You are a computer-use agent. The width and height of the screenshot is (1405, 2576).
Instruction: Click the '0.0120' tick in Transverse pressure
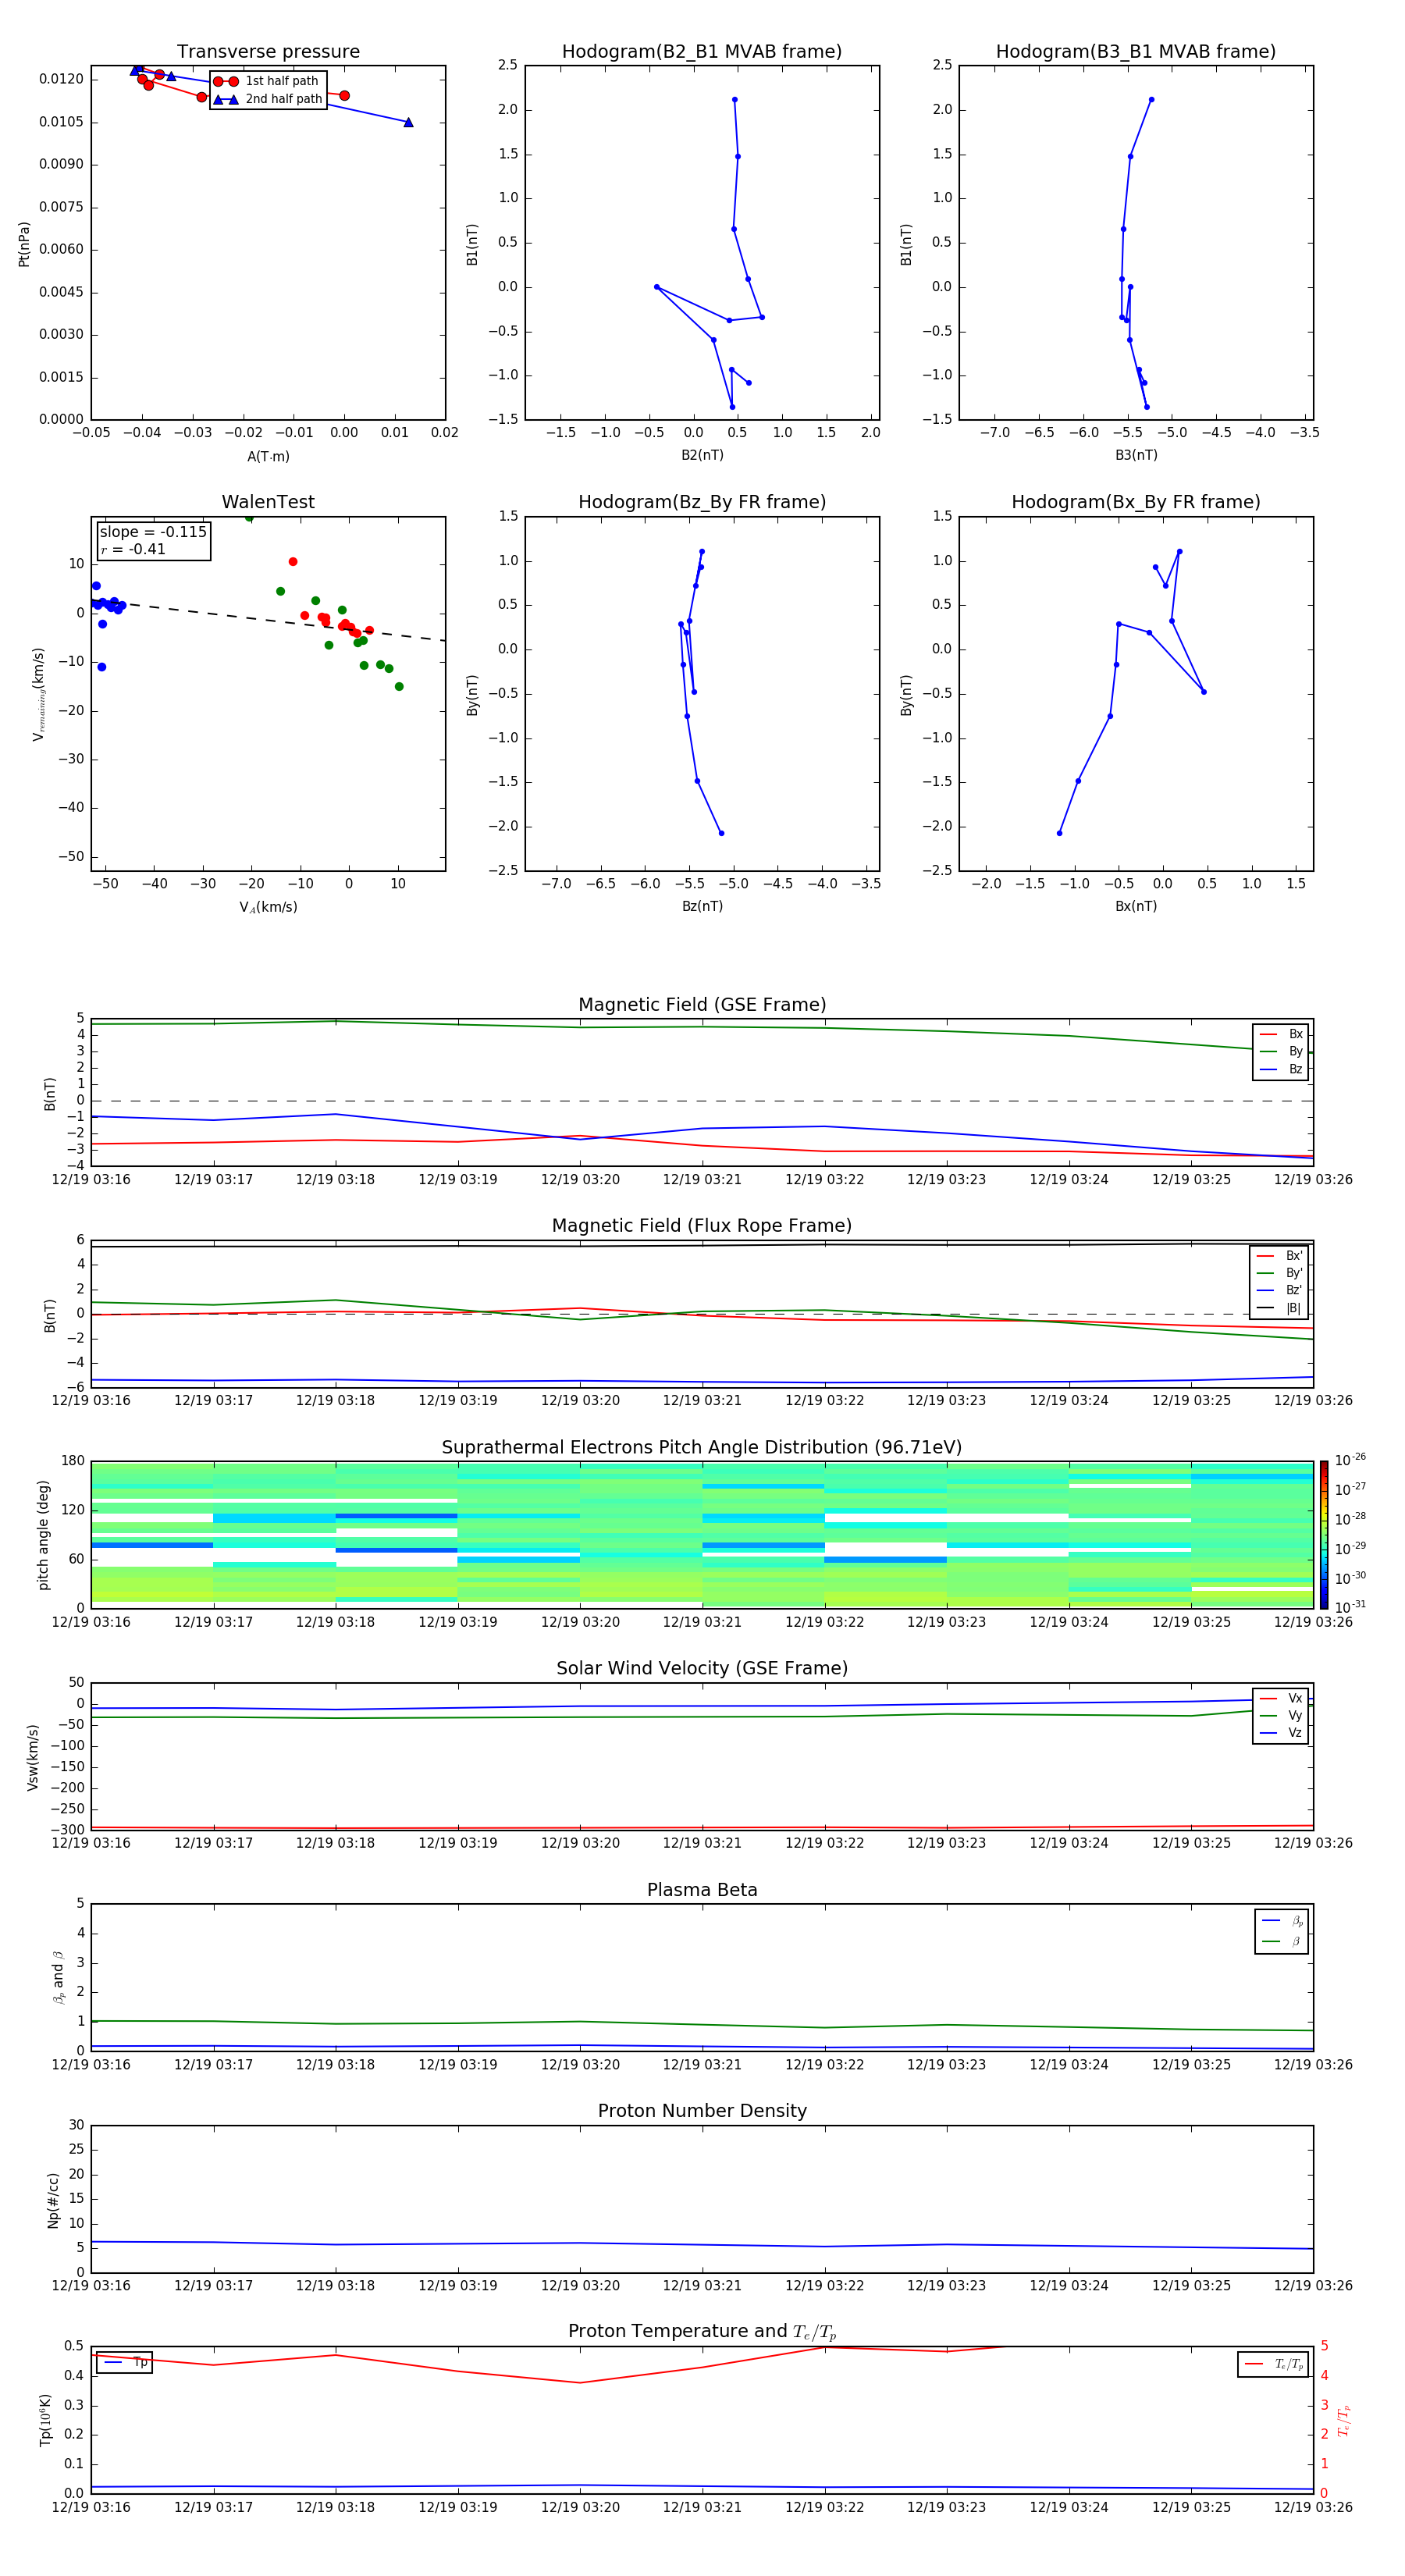(61, 79)
